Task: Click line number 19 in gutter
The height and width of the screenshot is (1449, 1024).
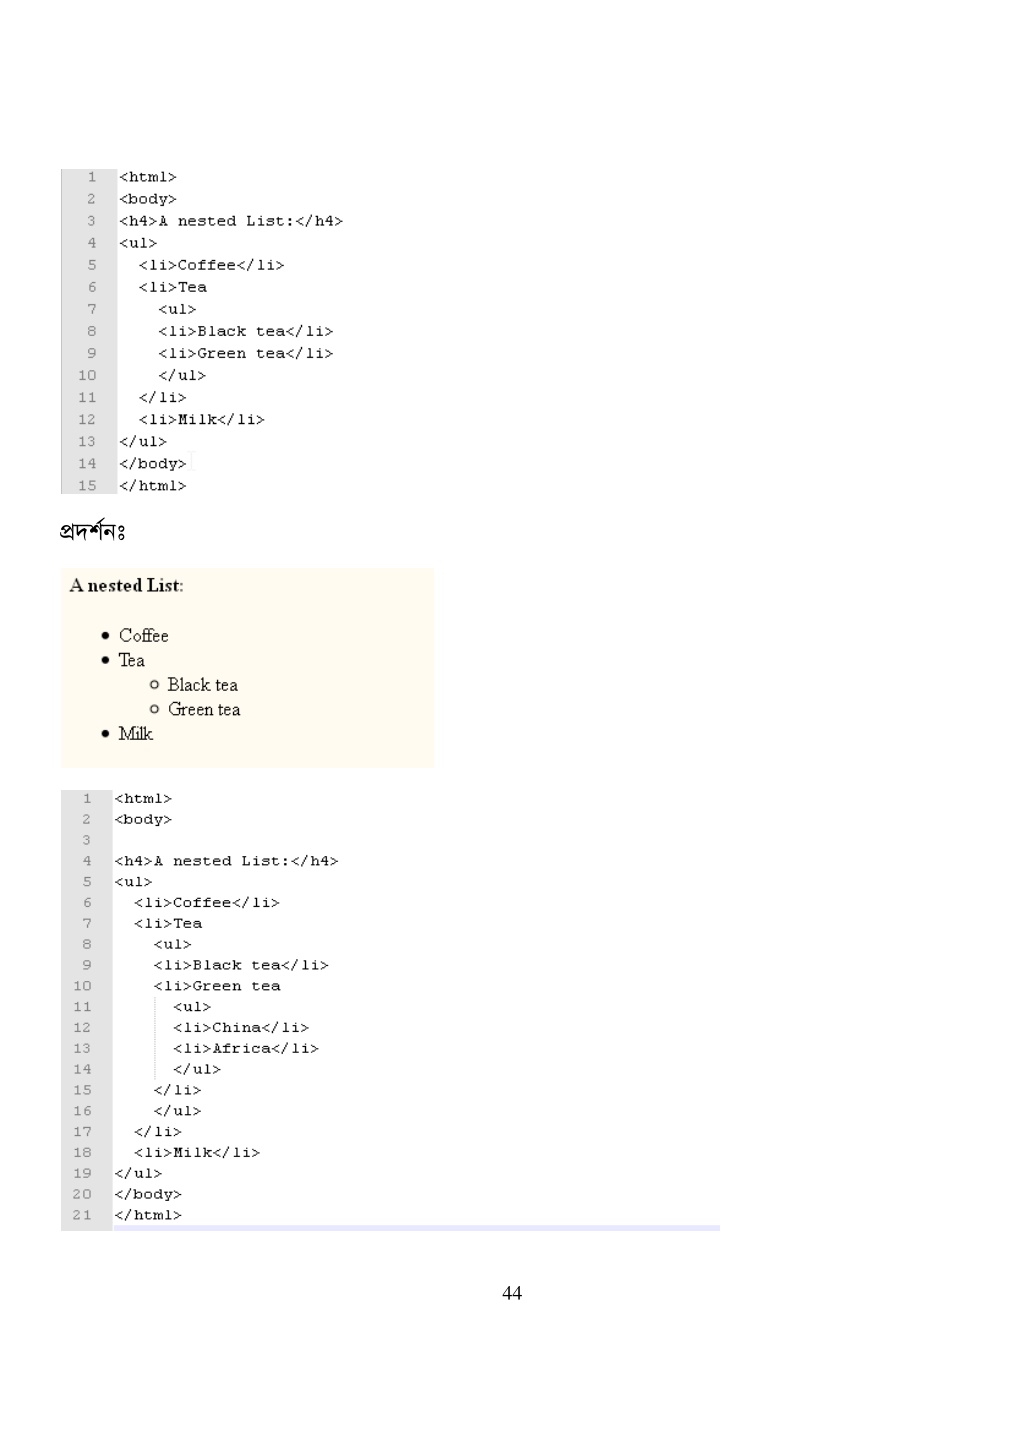Action: coord(81,1173)
